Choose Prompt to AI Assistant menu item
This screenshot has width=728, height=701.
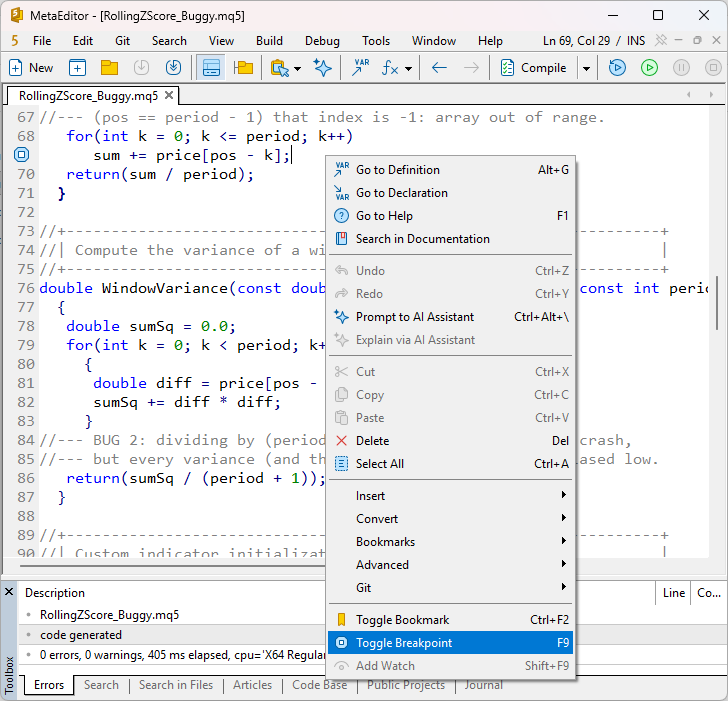450,317
